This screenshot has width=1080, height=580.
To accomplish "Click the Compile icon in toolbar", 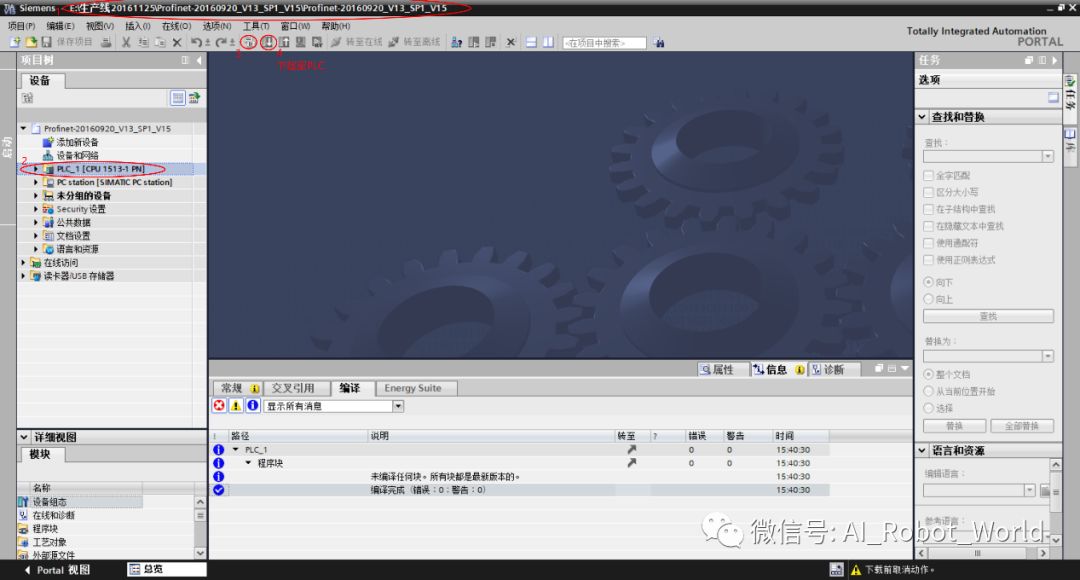I will point(248,42).
